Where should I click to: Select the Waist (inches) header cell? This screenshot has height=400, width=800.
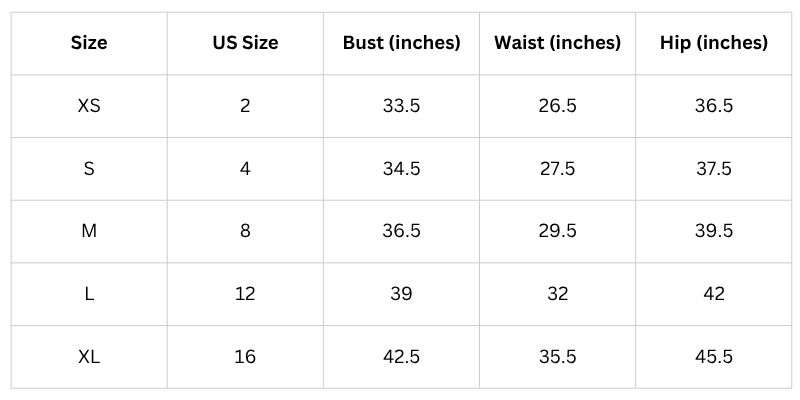pos(557,43)
